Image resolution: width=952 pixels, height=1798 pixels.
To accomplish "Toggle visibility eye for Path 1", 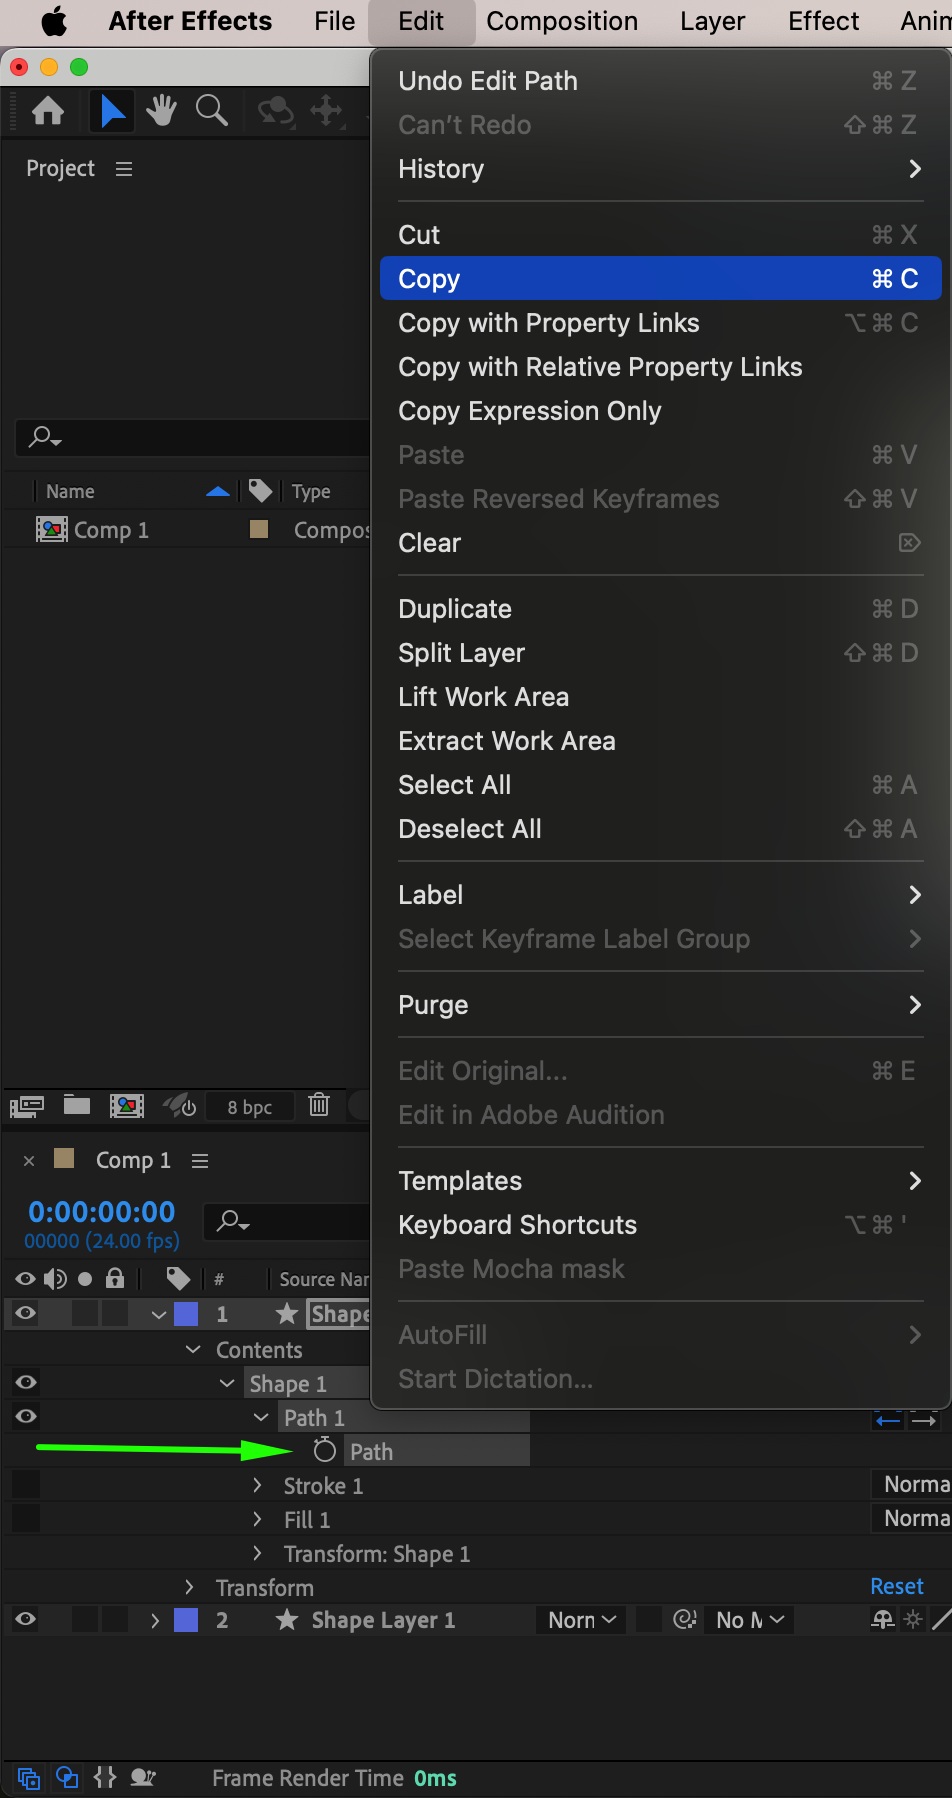I will [x=26, y=1417].
